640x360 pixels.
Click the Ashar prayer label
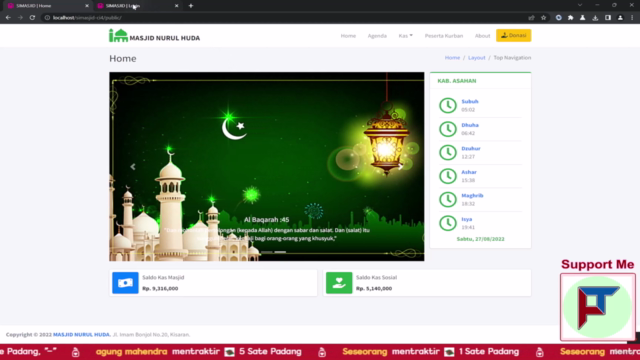click(469, 172)
